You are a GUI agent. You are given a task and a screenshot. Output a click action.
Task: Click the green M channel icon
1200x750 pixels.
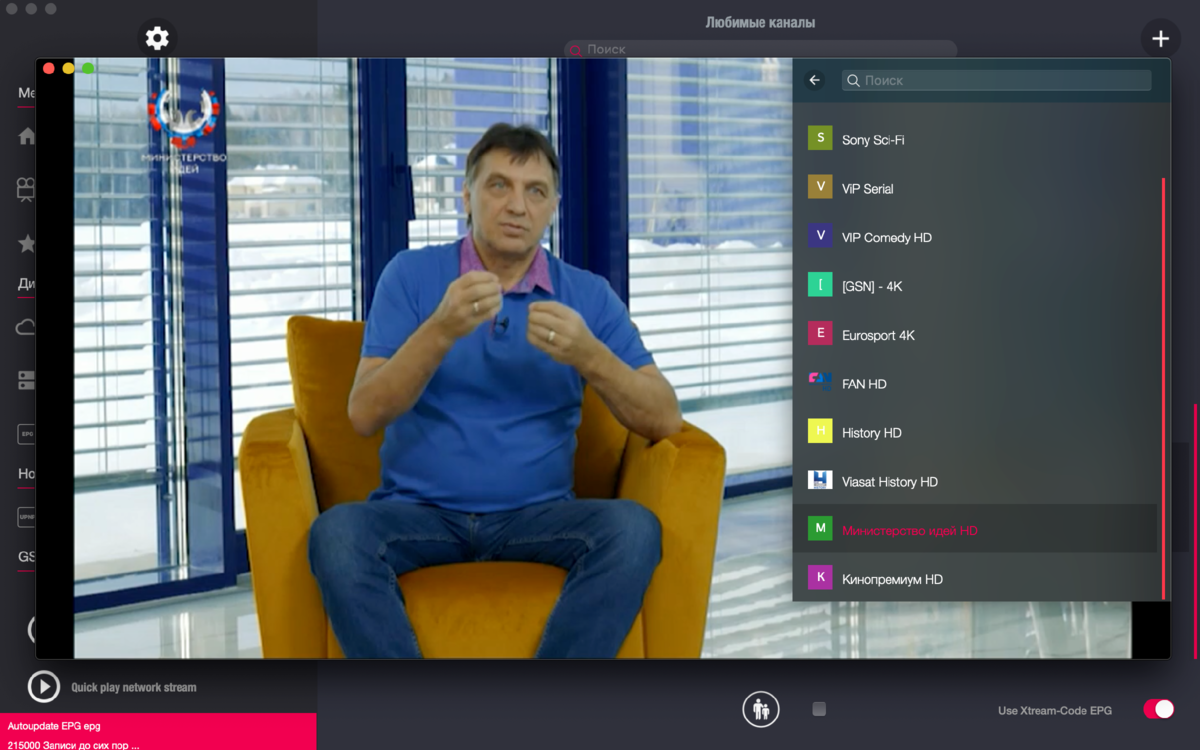pos(820,529)
